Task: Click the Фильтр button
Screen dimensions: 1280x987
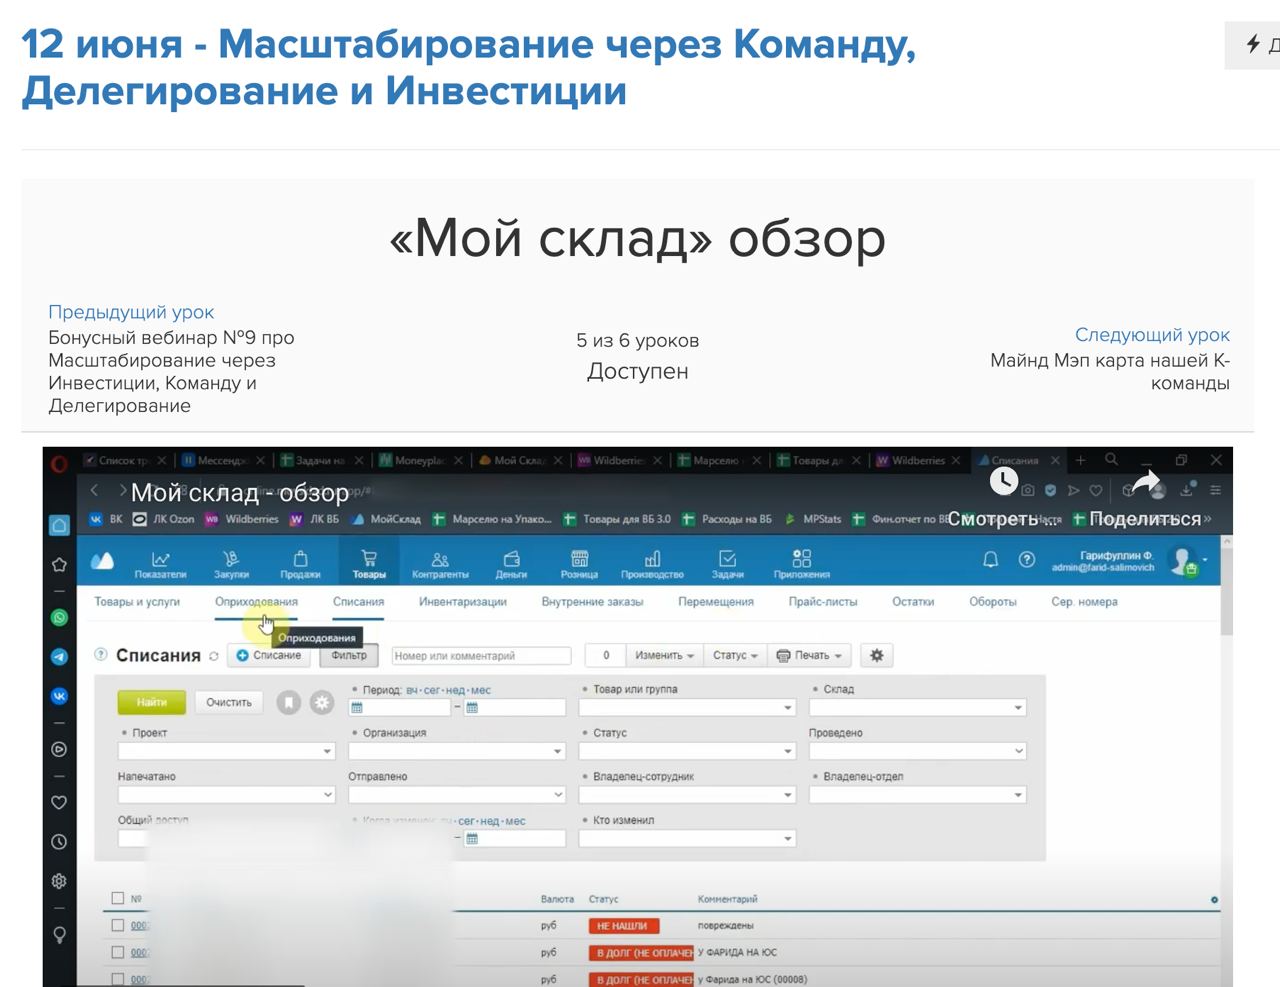Action: pos(349,656)
